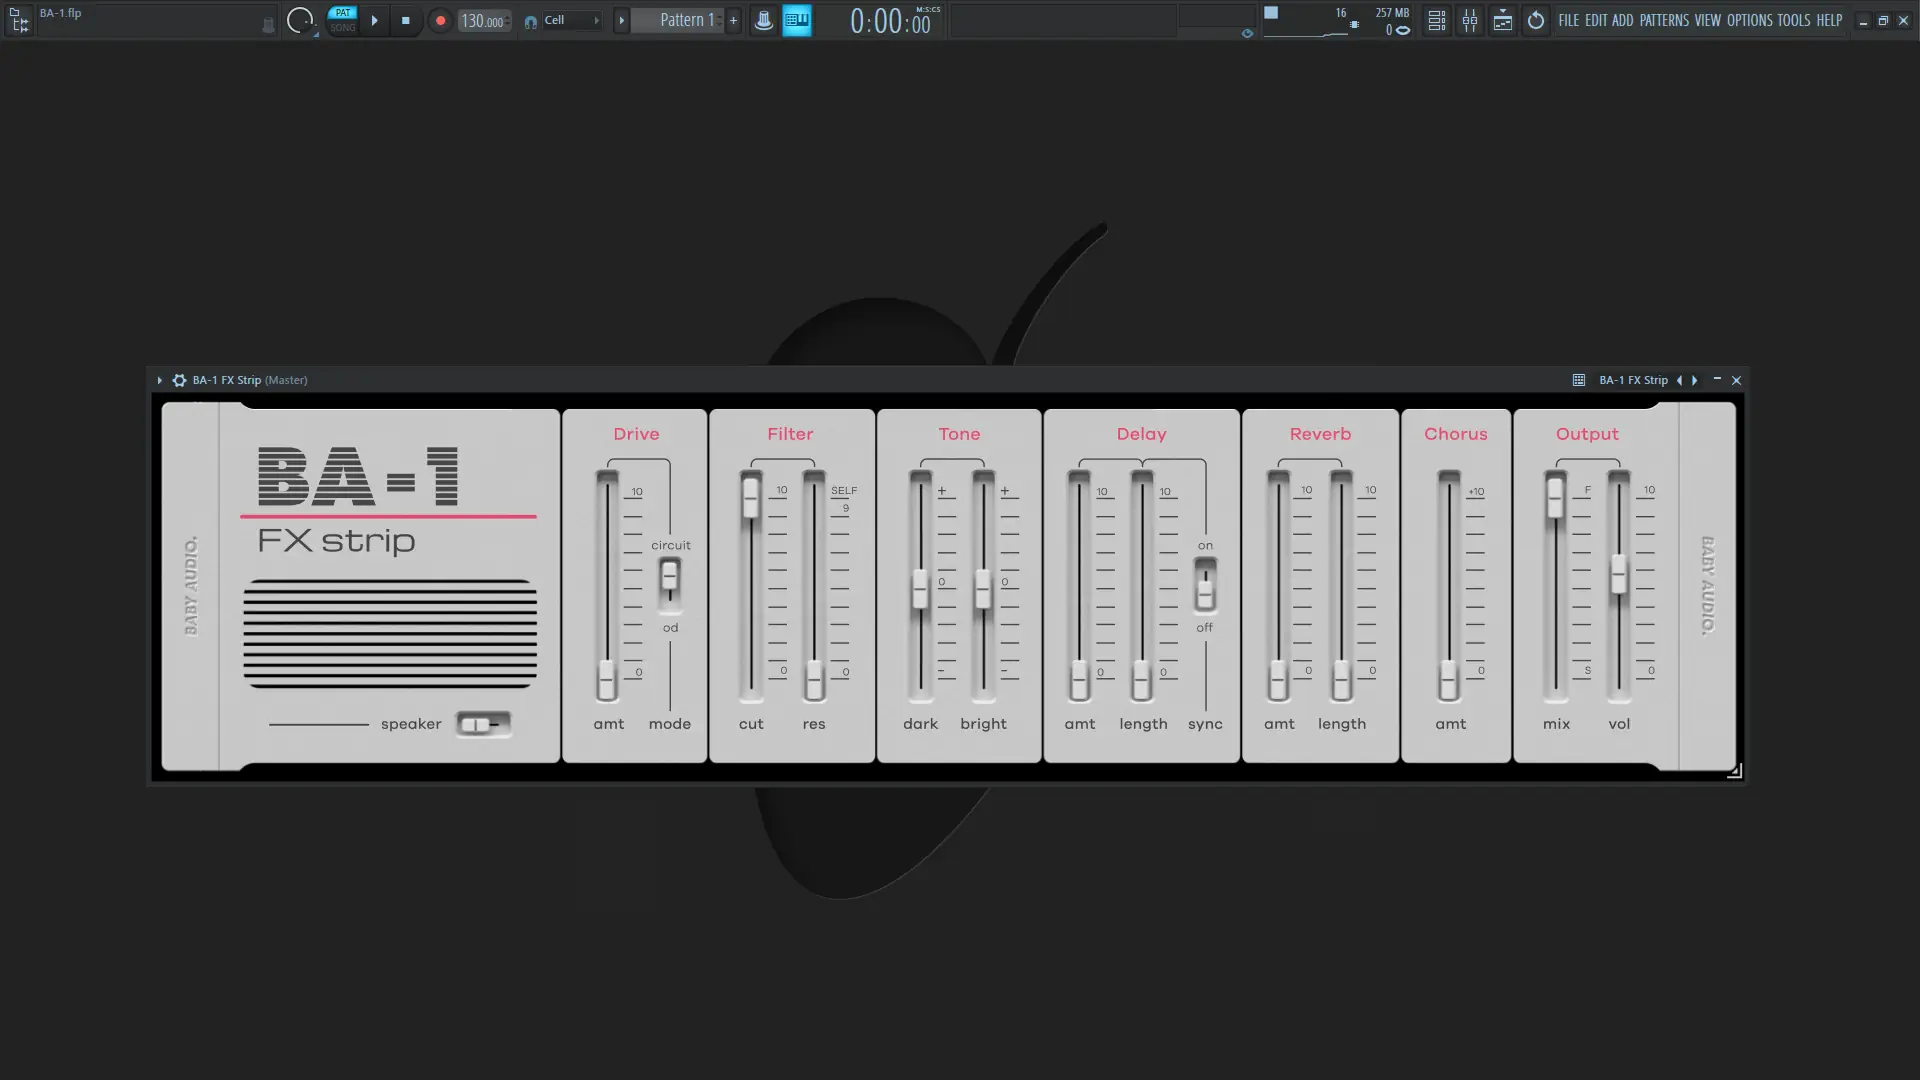
Task: Toggle the speaker switch on BA-1
Action: 483,724
